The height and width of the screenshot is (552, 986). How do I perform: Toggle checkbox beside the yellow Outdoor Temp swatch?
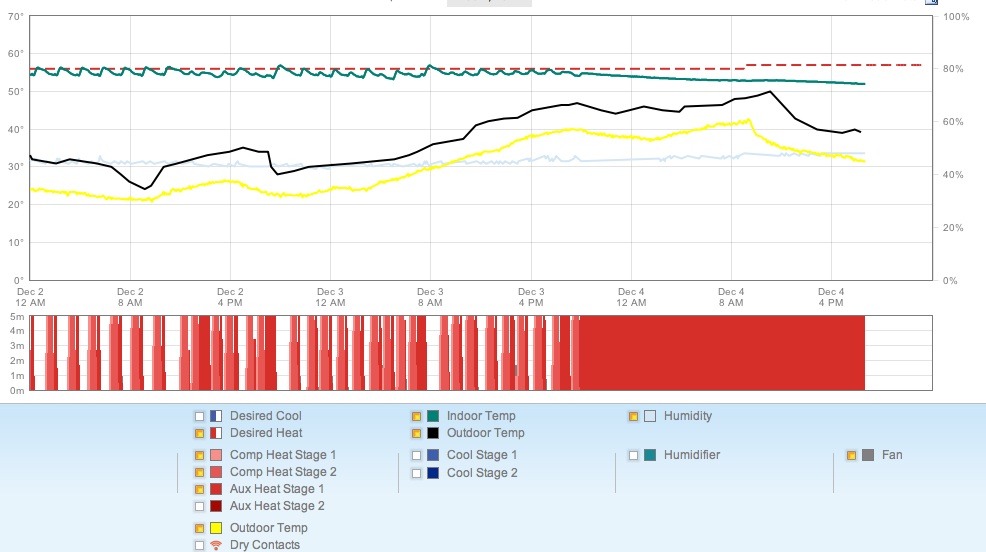tap(199, 528)
